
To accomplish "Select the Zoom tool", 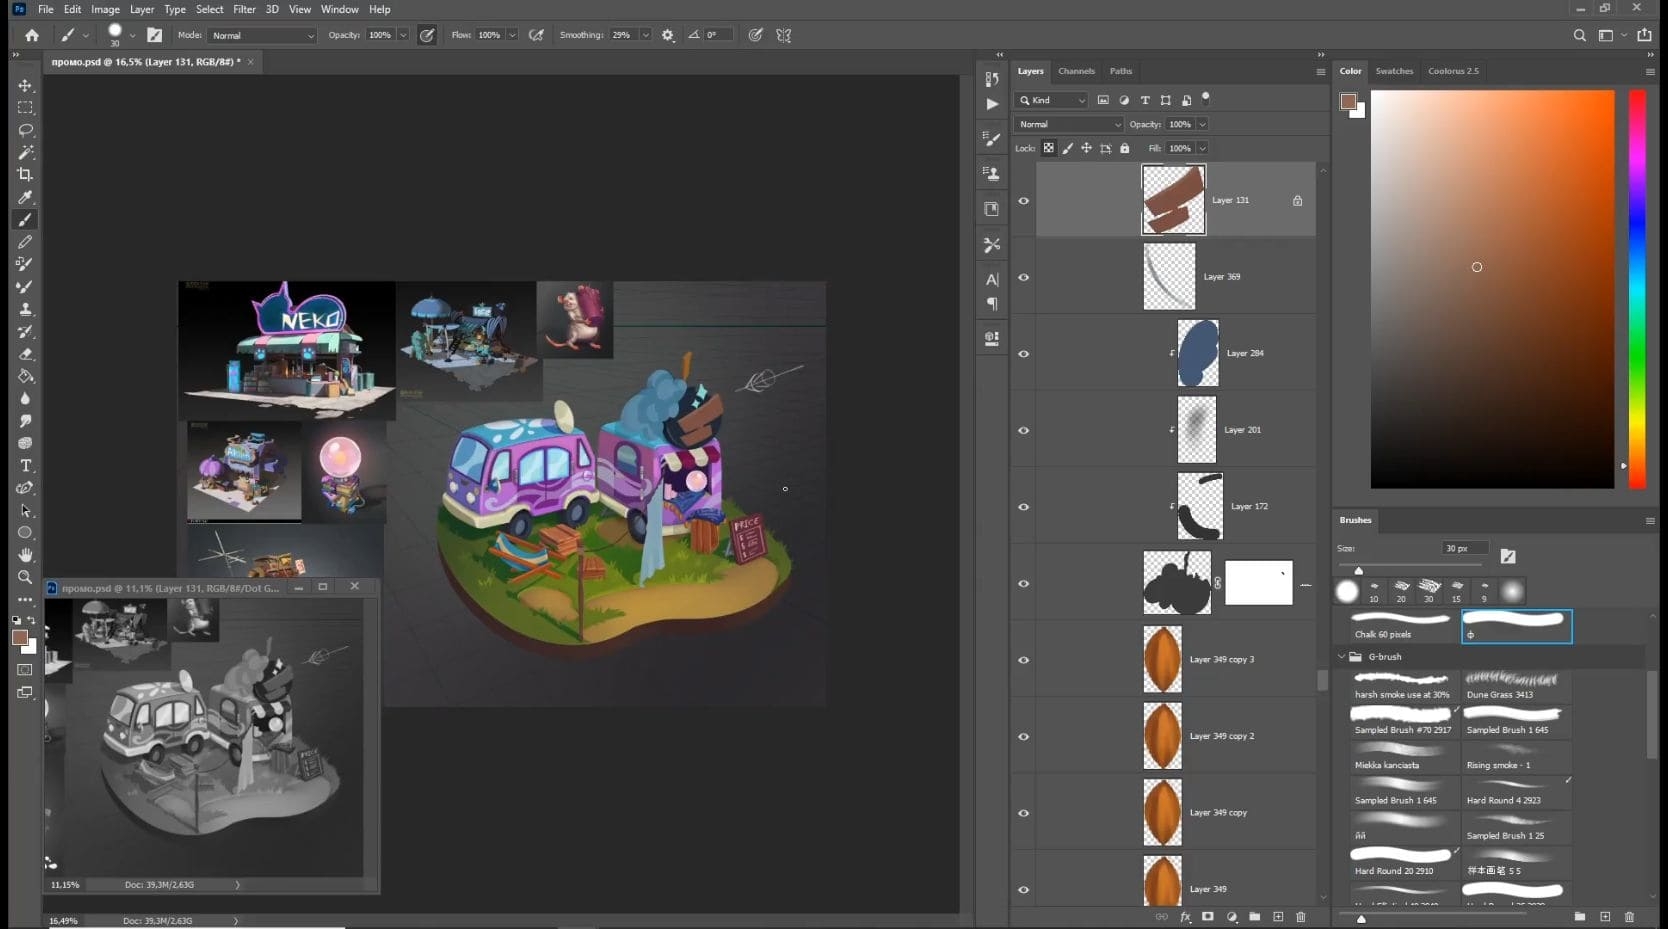I will click(x=25, y=577).
